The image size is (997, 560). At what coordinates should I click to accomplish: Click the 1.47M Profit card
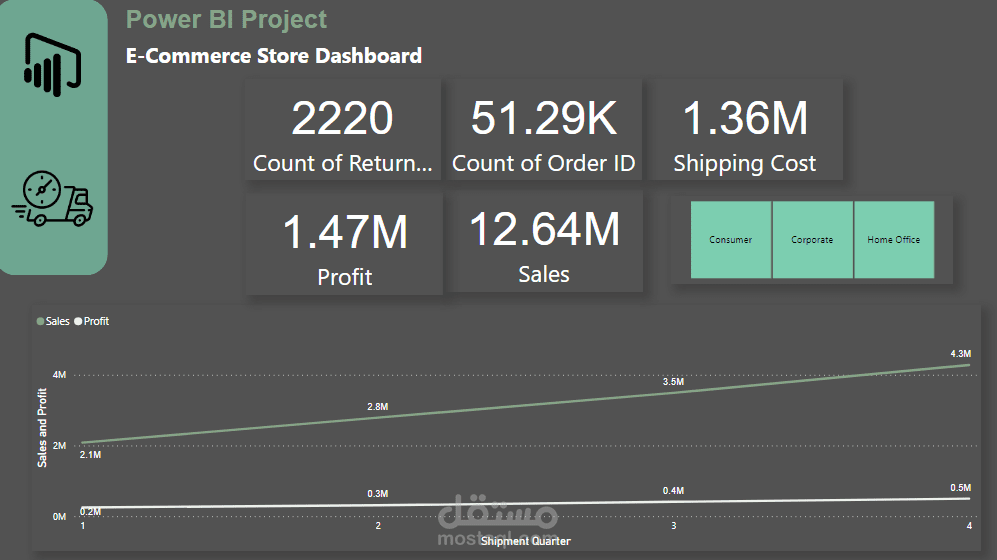point(344,243)
